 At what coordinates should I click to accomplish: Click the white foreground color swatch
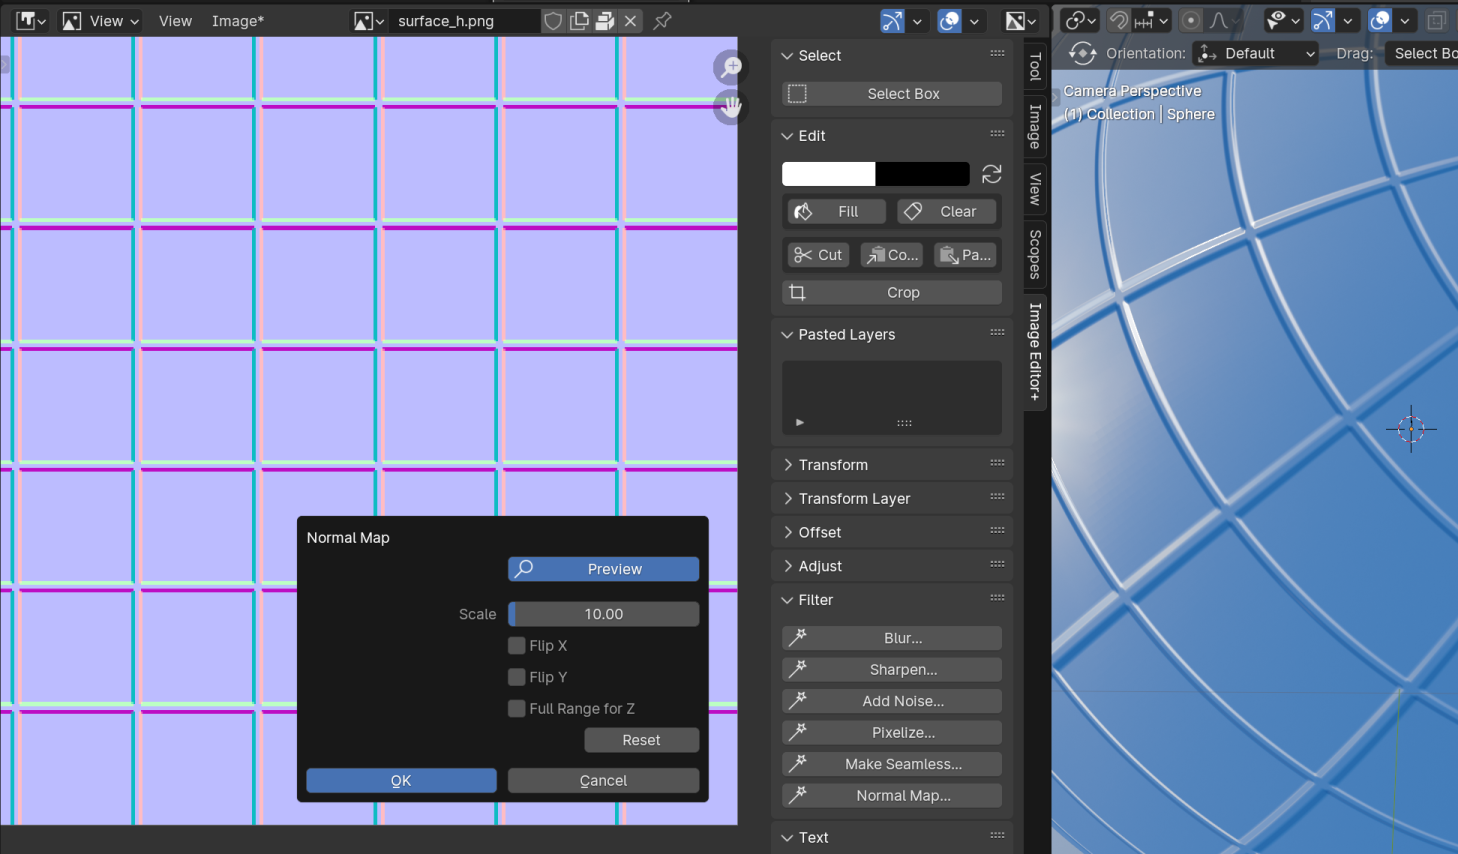(x=828, y=174)
